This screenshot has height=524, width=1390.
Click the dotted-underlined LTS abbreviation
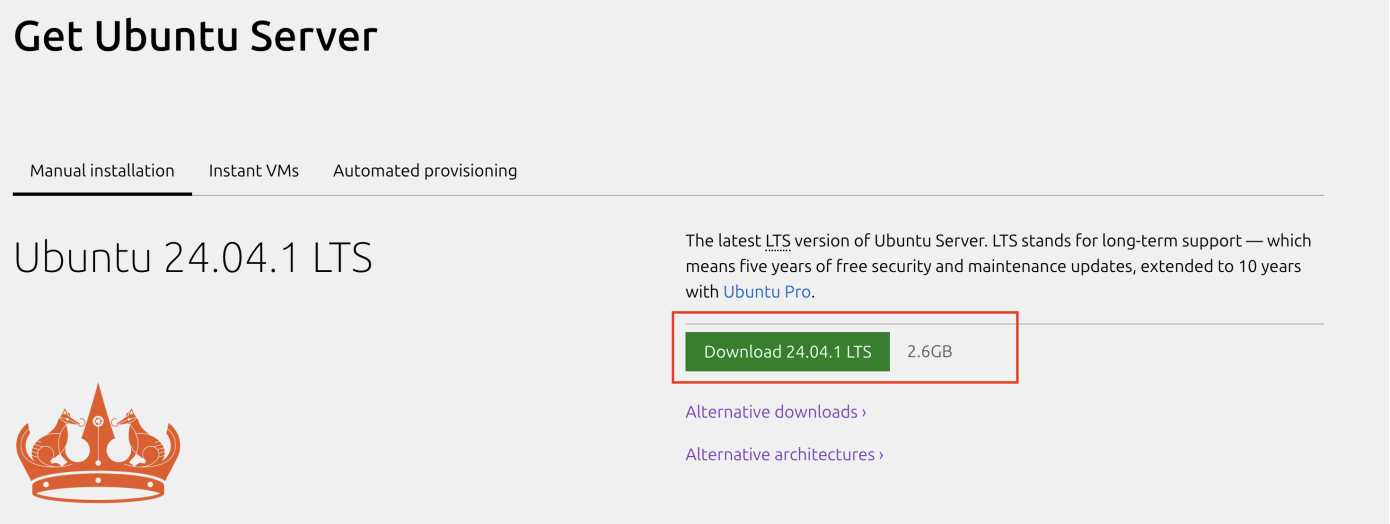(778, 241)
